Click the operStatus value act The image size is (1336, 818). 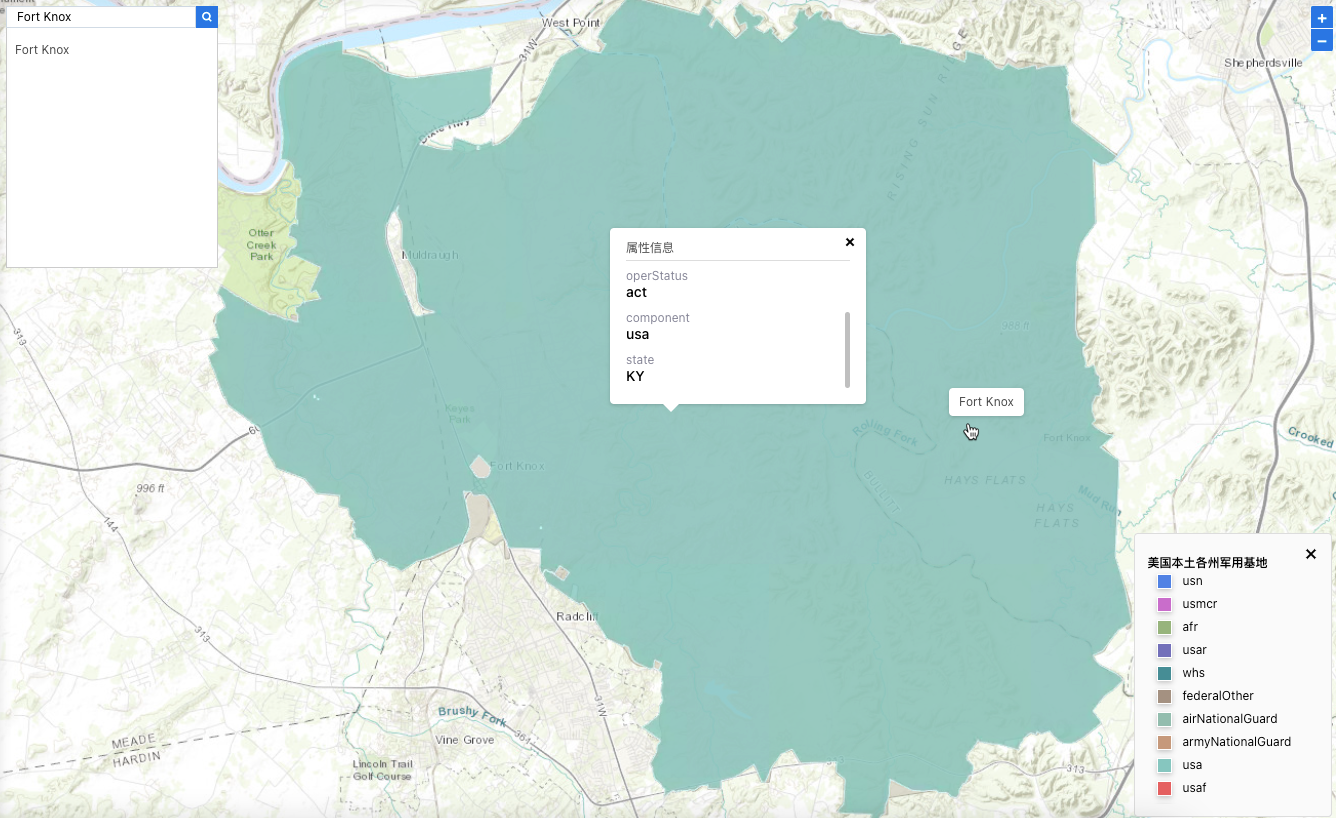pyautogui.click(x=636, y=293)
